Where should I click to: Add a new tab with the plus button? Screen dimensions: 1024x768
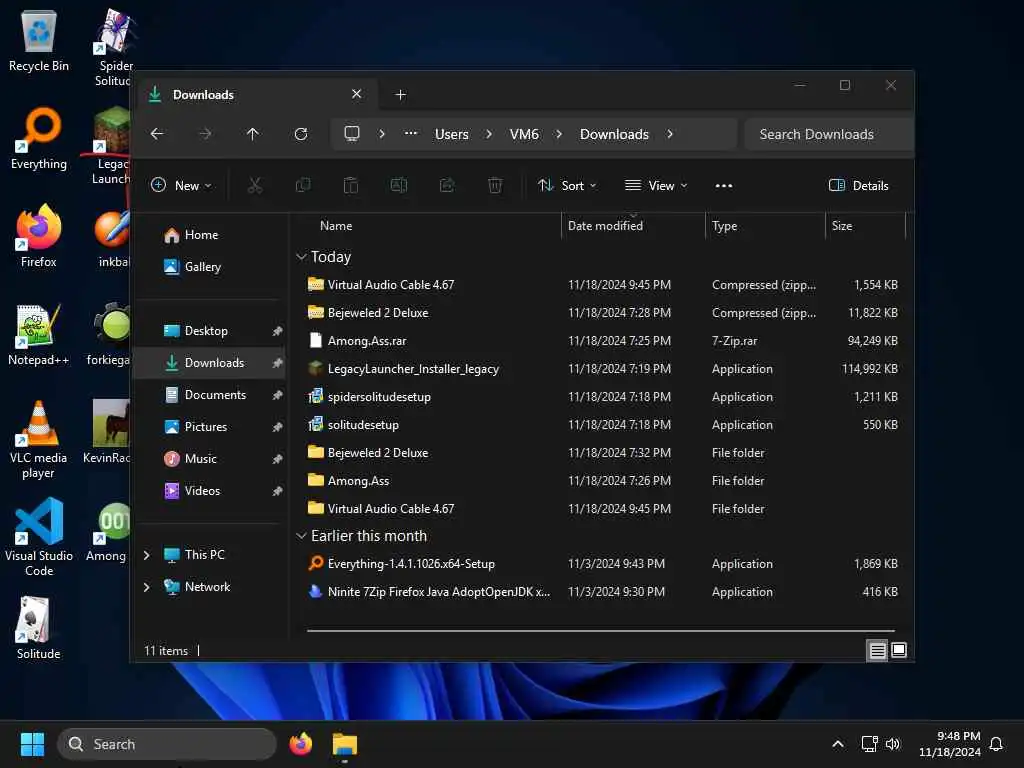400,95
